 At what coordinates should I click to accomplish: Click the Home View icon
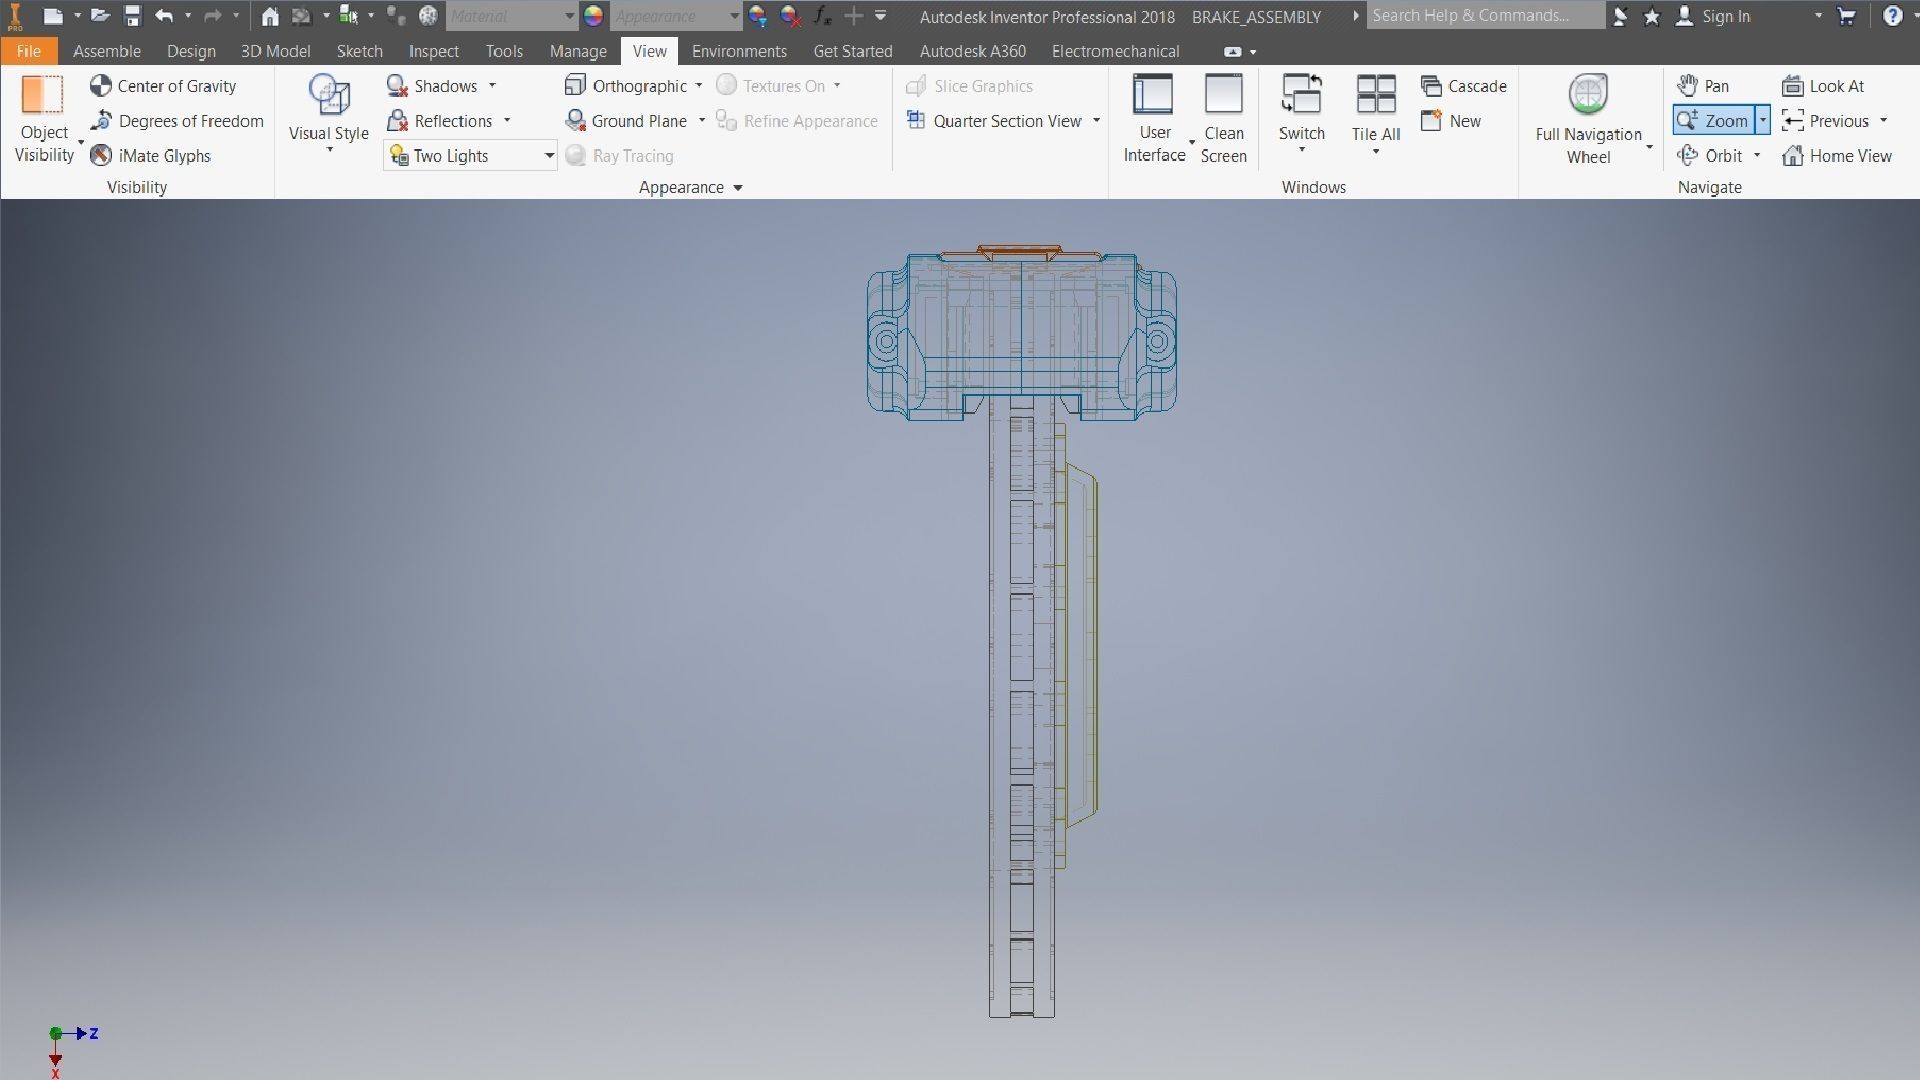click(x=1793, y=156)
